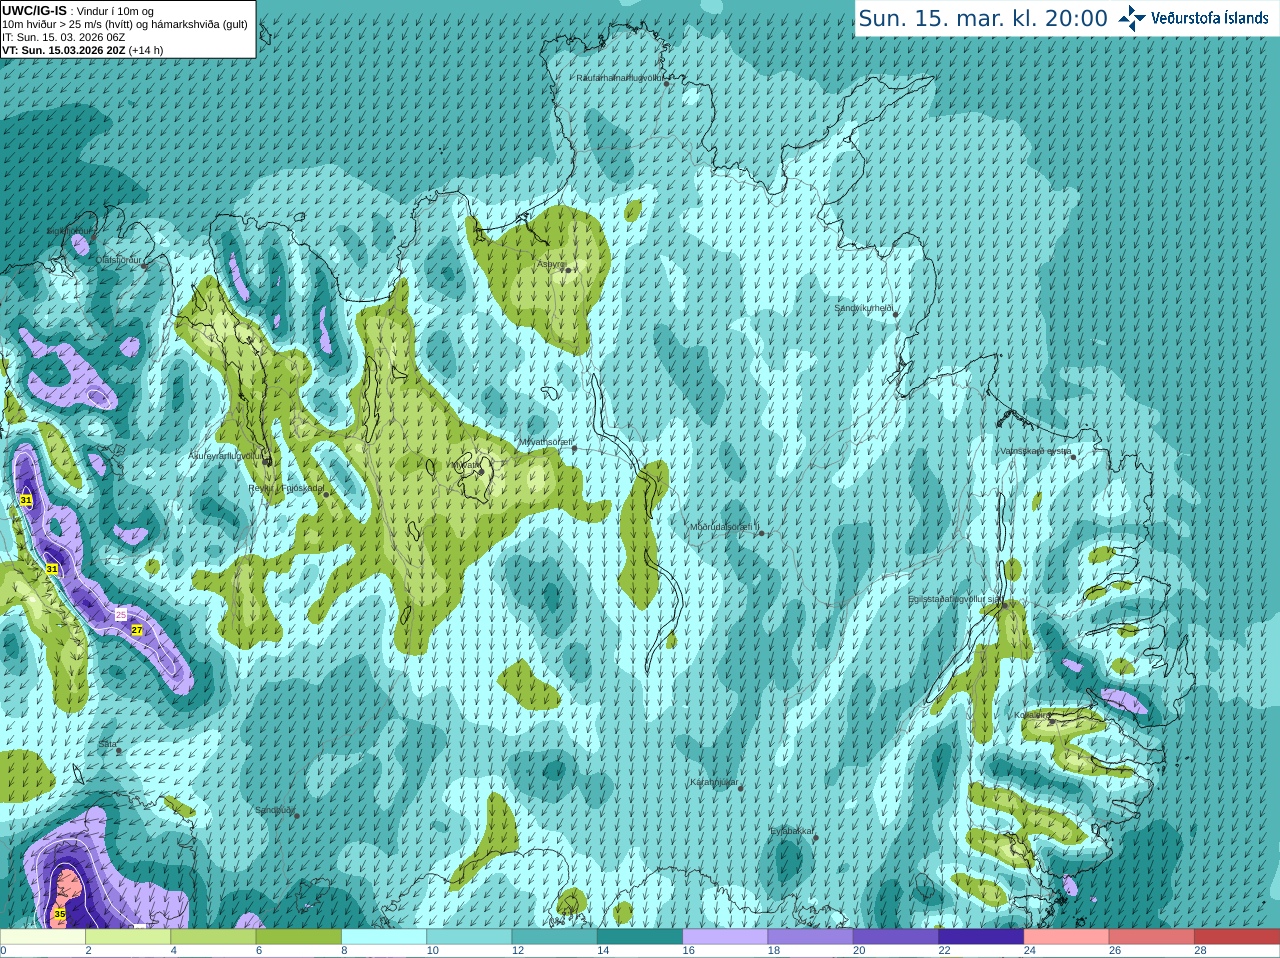Click the Ólafsfjörður station label

118,259
